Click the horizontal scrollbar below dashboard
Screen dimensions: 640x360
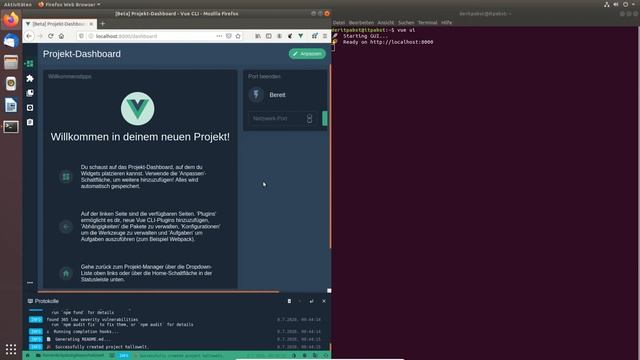pyautogui.click(x=158, y=291)
